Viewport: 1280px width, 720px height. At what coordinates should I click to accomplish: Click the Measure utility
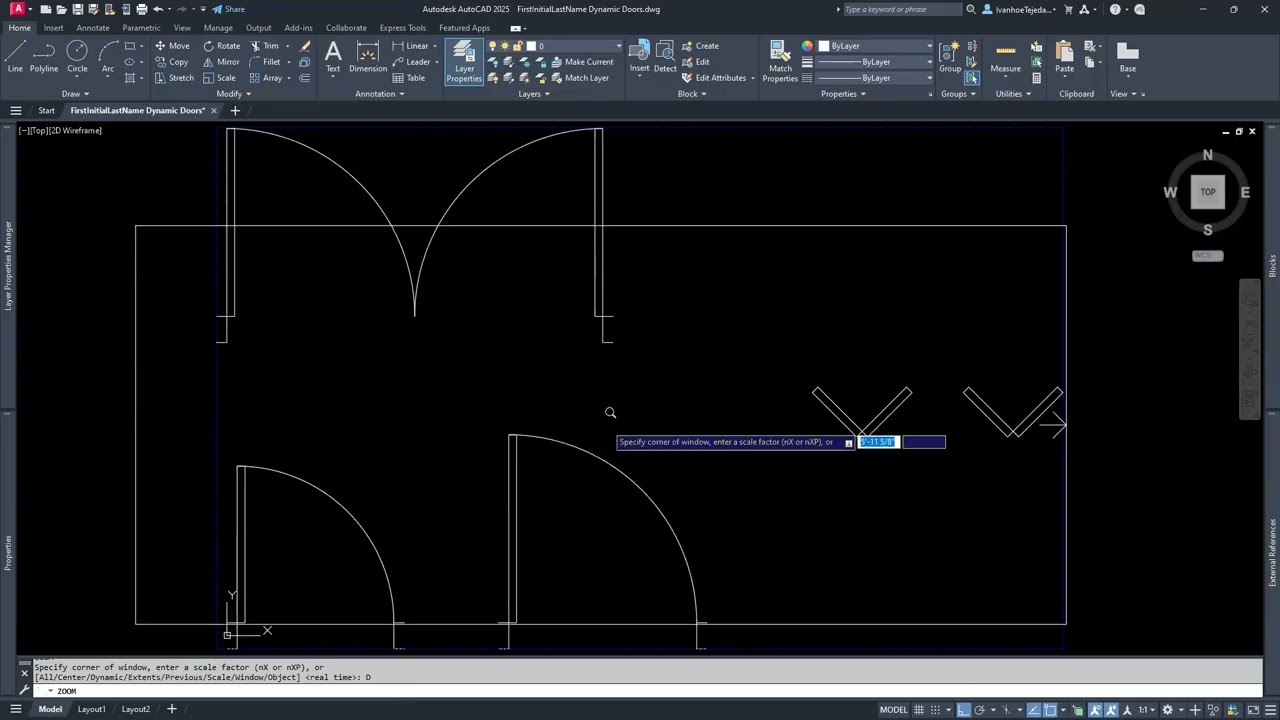pyautogui.click(x=1005, y=56)
